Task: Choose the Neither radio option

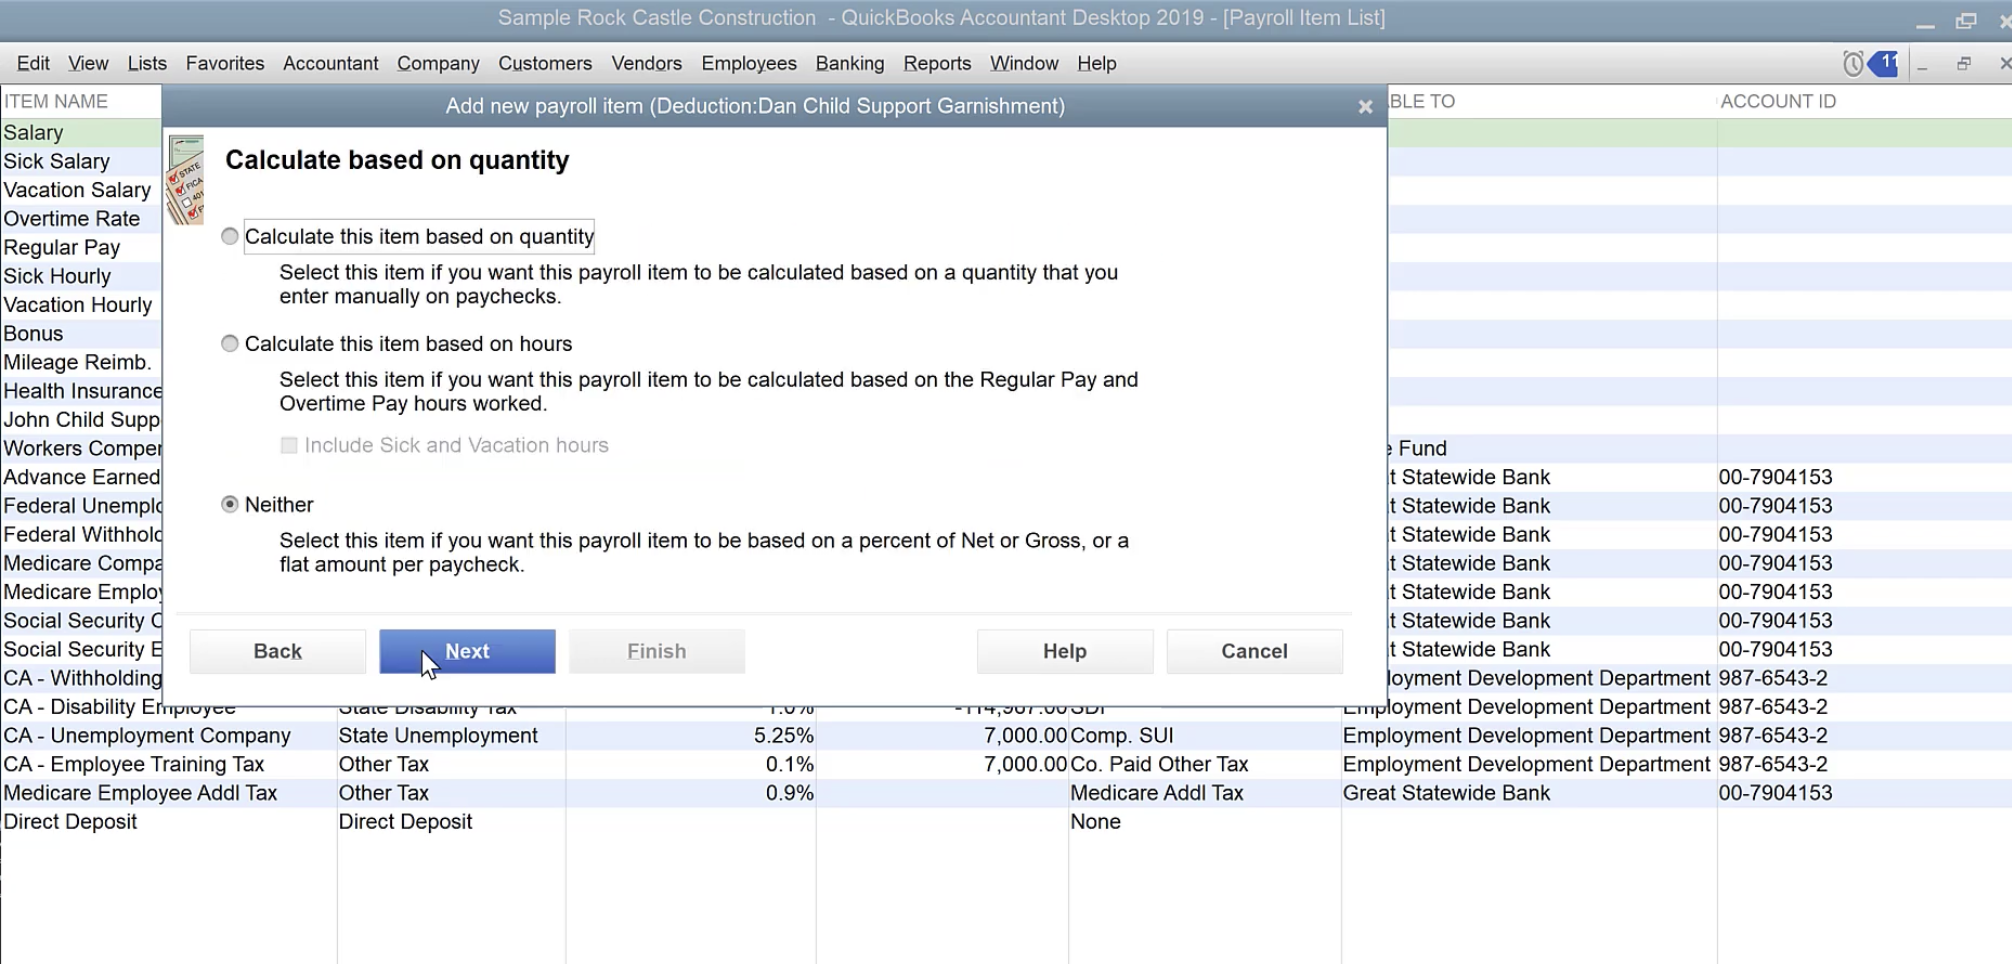Action: [230, 505]
